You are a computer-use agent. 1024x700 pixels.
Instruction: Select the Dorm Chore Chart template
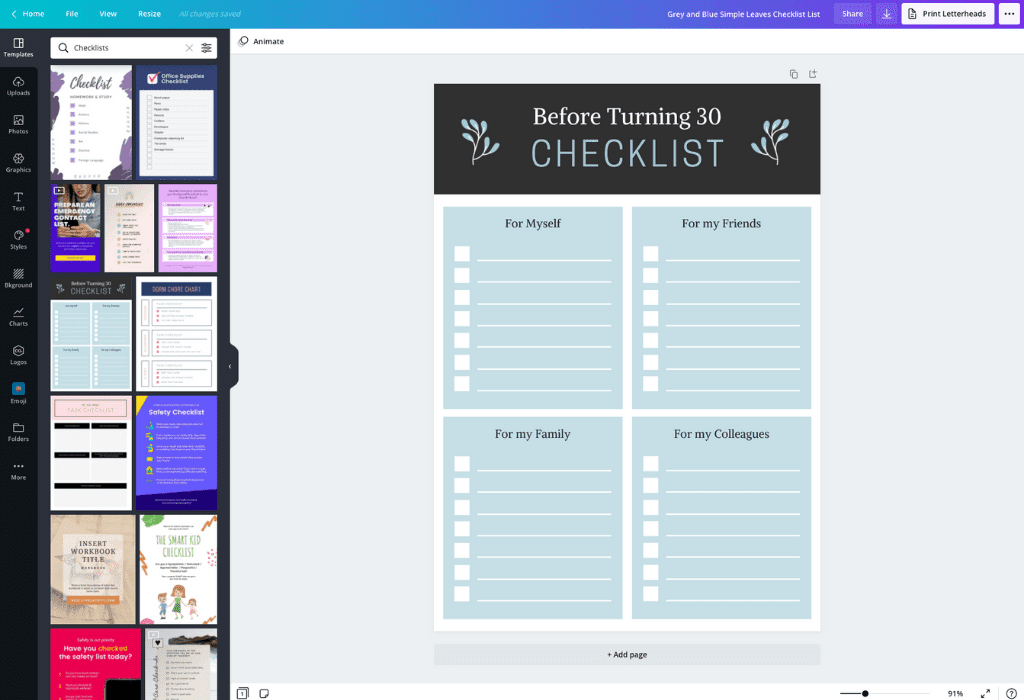click(176, 333)
